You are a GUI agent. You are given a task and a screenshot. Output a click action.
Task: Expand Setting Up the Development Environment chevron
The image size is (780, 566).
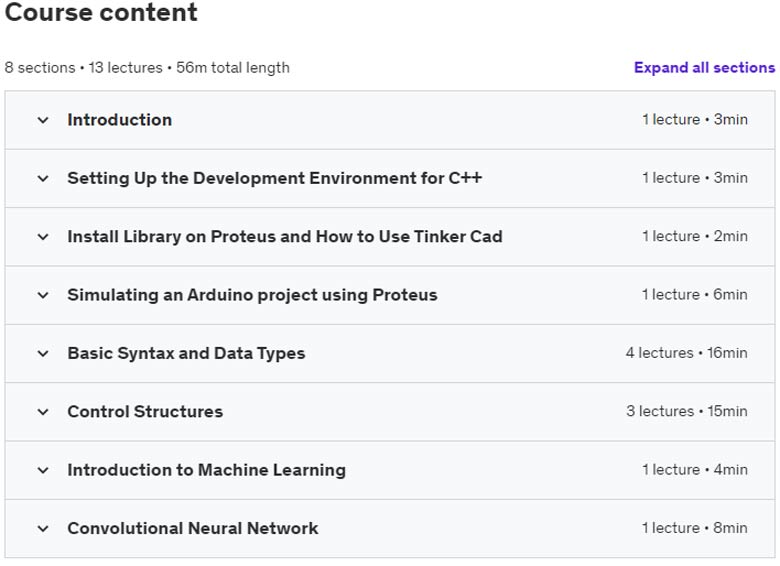pos(43,179)
